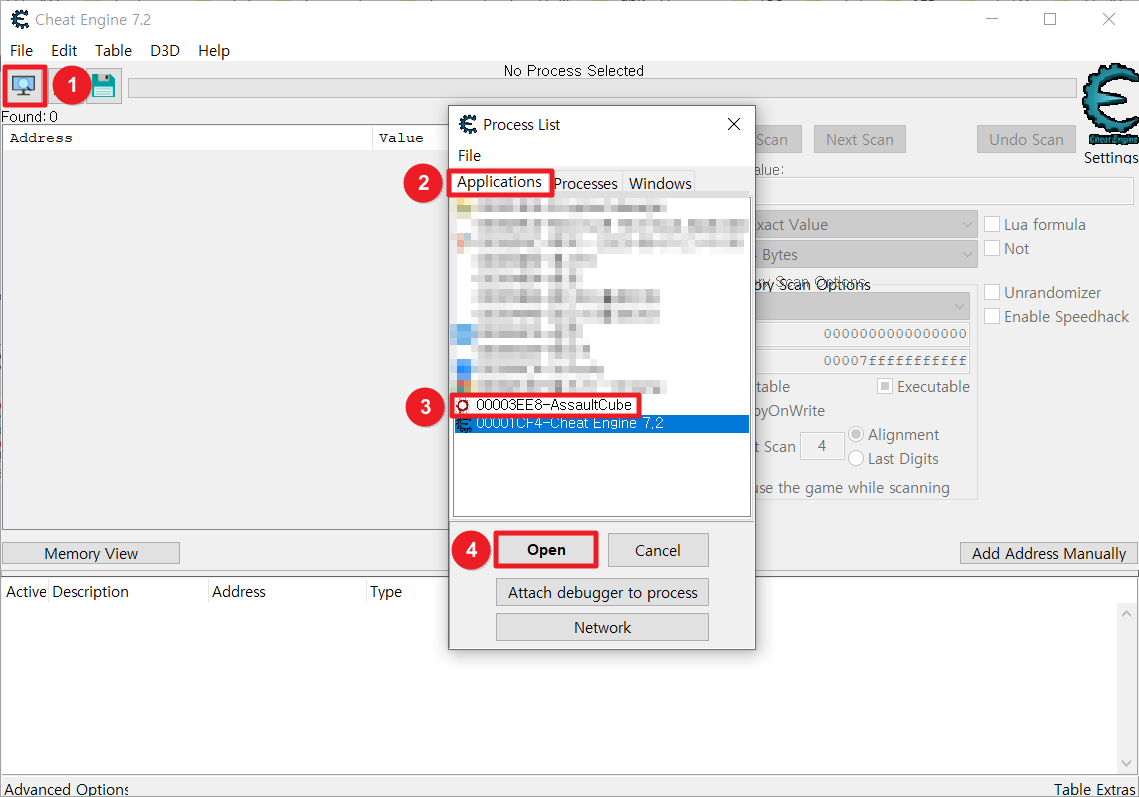This screenshot has width=1139, height=797.
Task: Select the Alignment radio button
Action: (856, 434)
